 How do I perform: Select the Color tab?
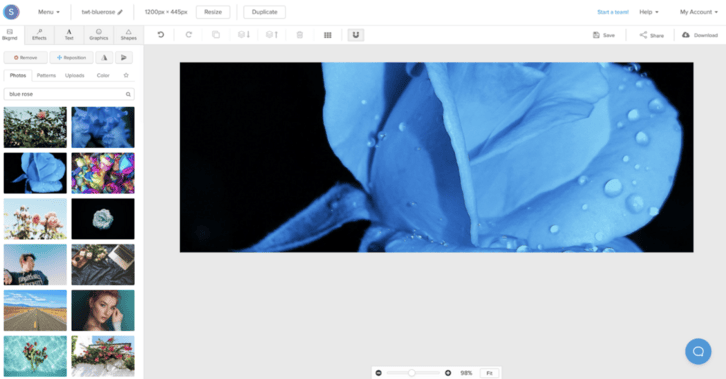coord(103,75)
